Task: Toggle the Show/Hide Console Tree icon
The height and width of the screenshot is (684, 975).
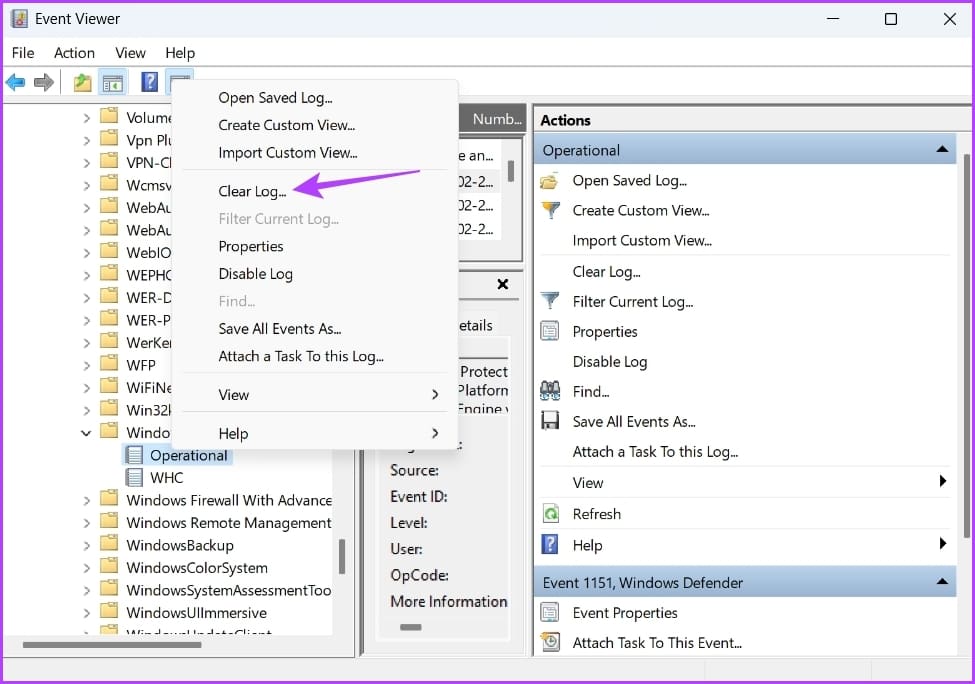Action: pyautogui.click(x=113, y=83)
